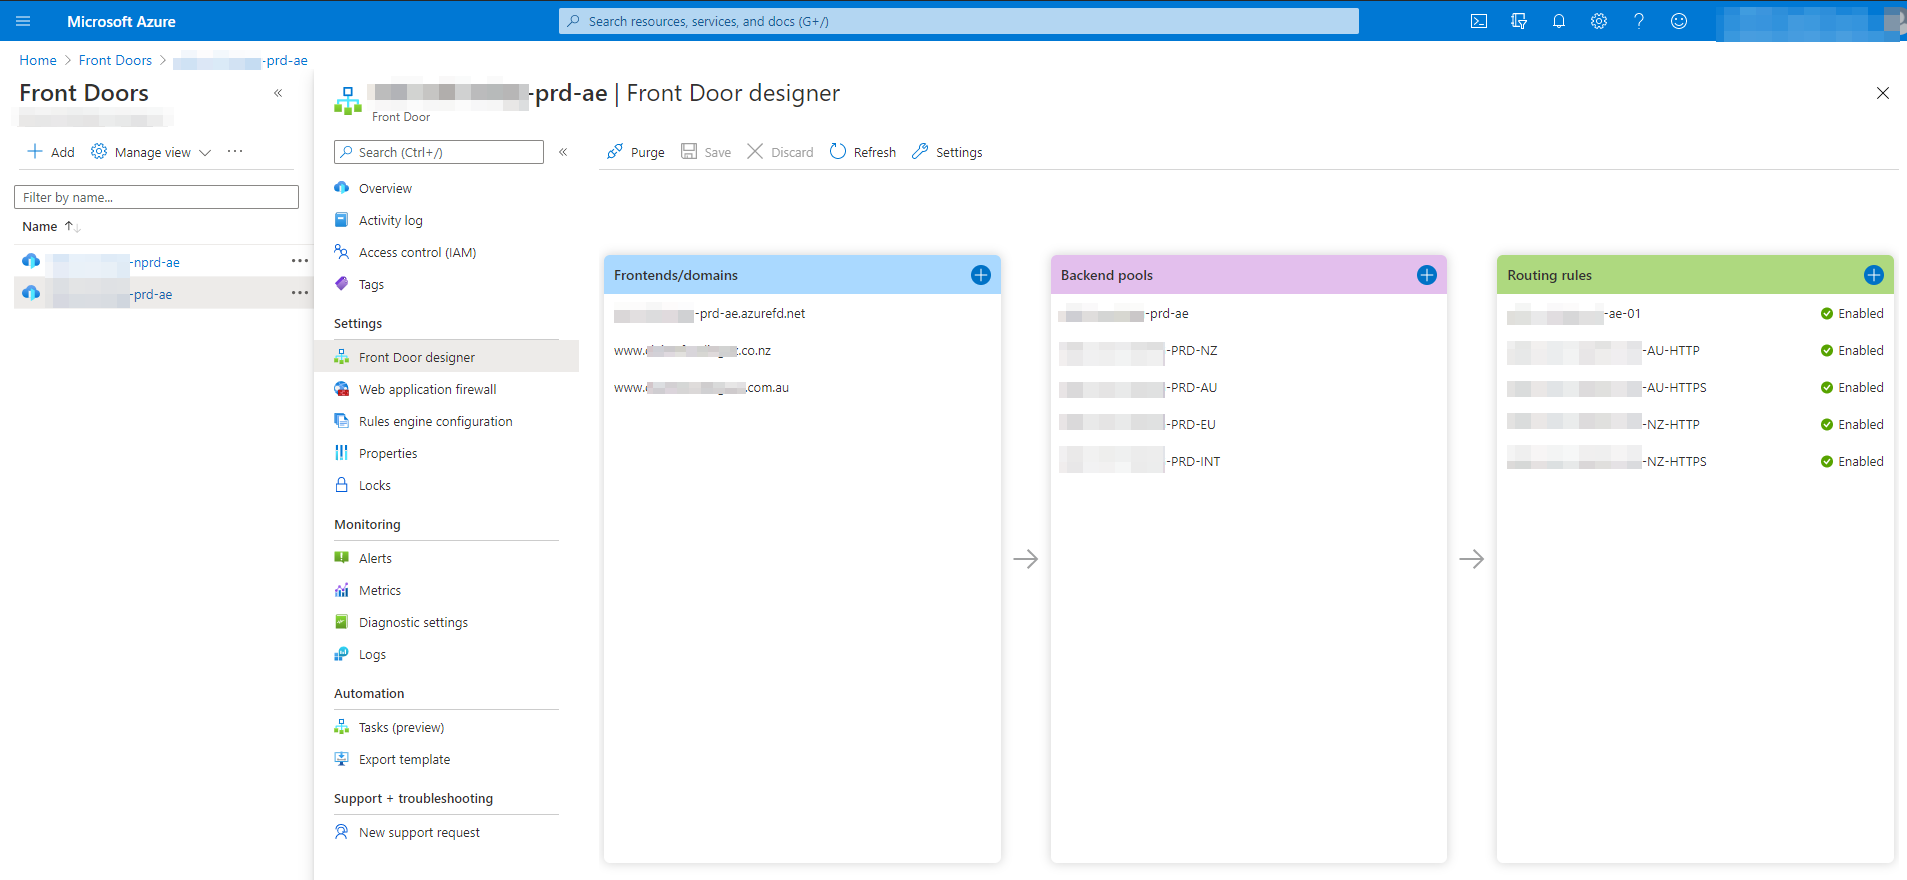This screenshot has width=1907, height=880.
Task: Open the Locks page
Action: coord(374,485)
